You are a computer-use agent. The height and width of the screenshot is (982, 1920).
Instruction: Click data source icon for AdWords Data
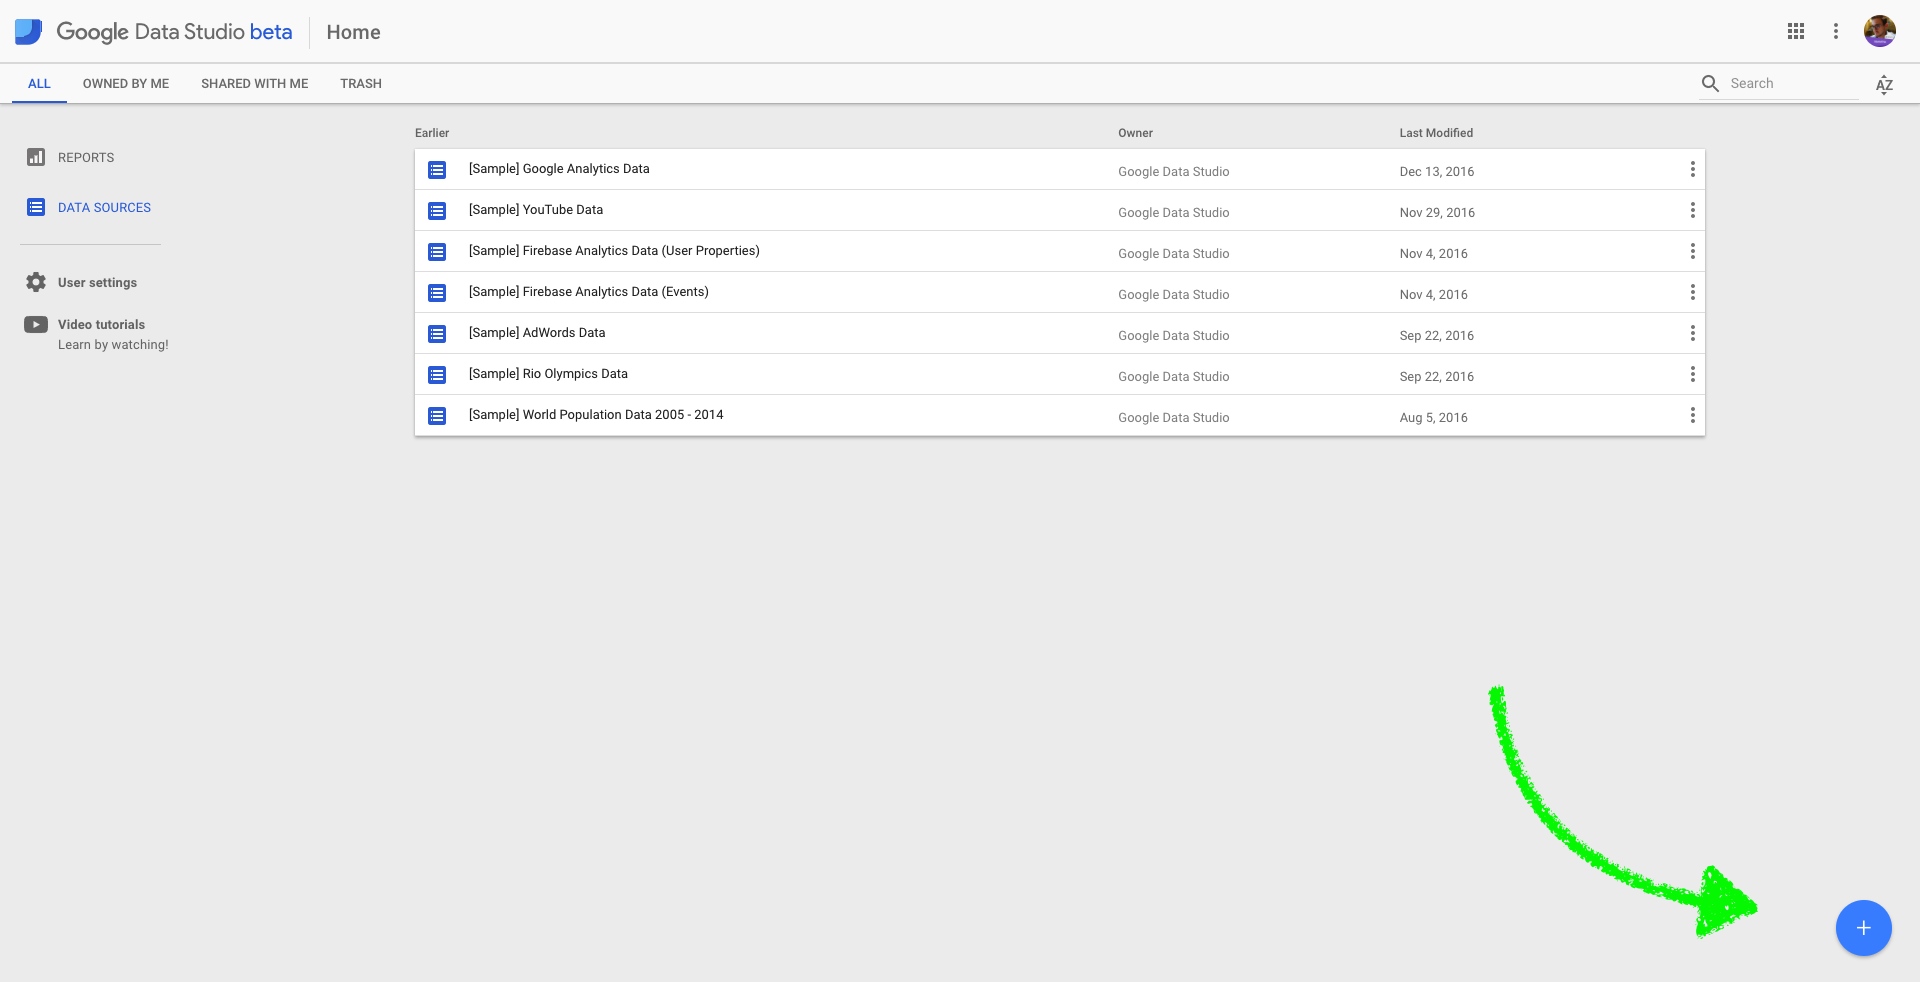[x=437, y=334]
